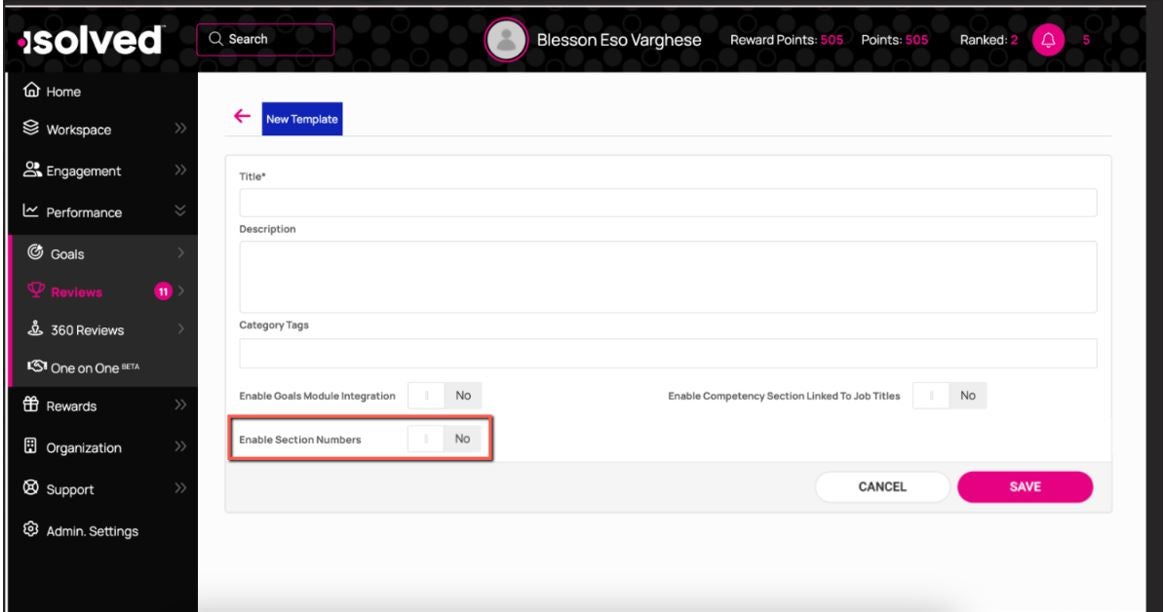Collapse the Performance menu chevron
The image size is (1165, 612).
(180, 211)
